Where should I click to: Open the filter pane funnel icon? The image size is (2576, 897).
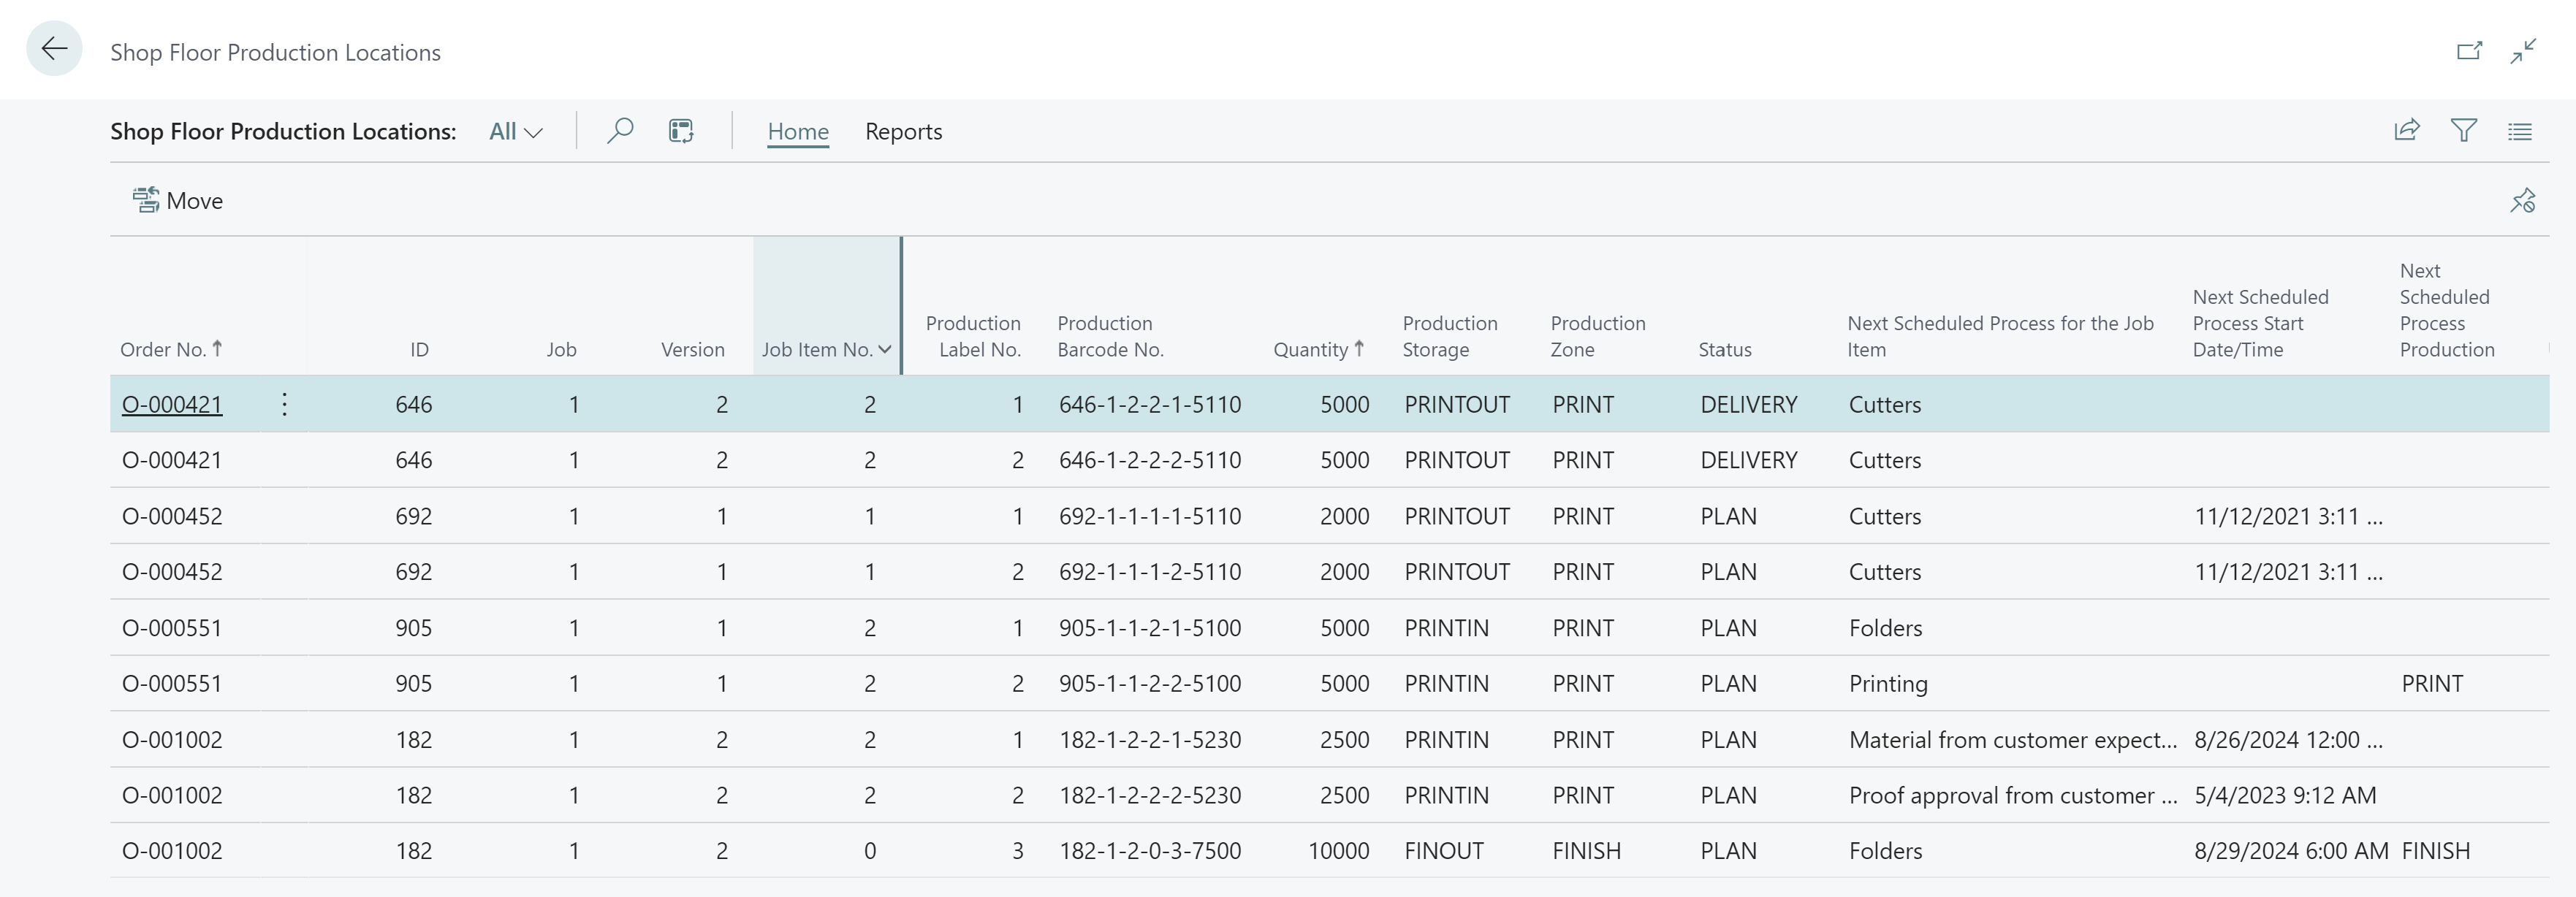[2464, 130]
